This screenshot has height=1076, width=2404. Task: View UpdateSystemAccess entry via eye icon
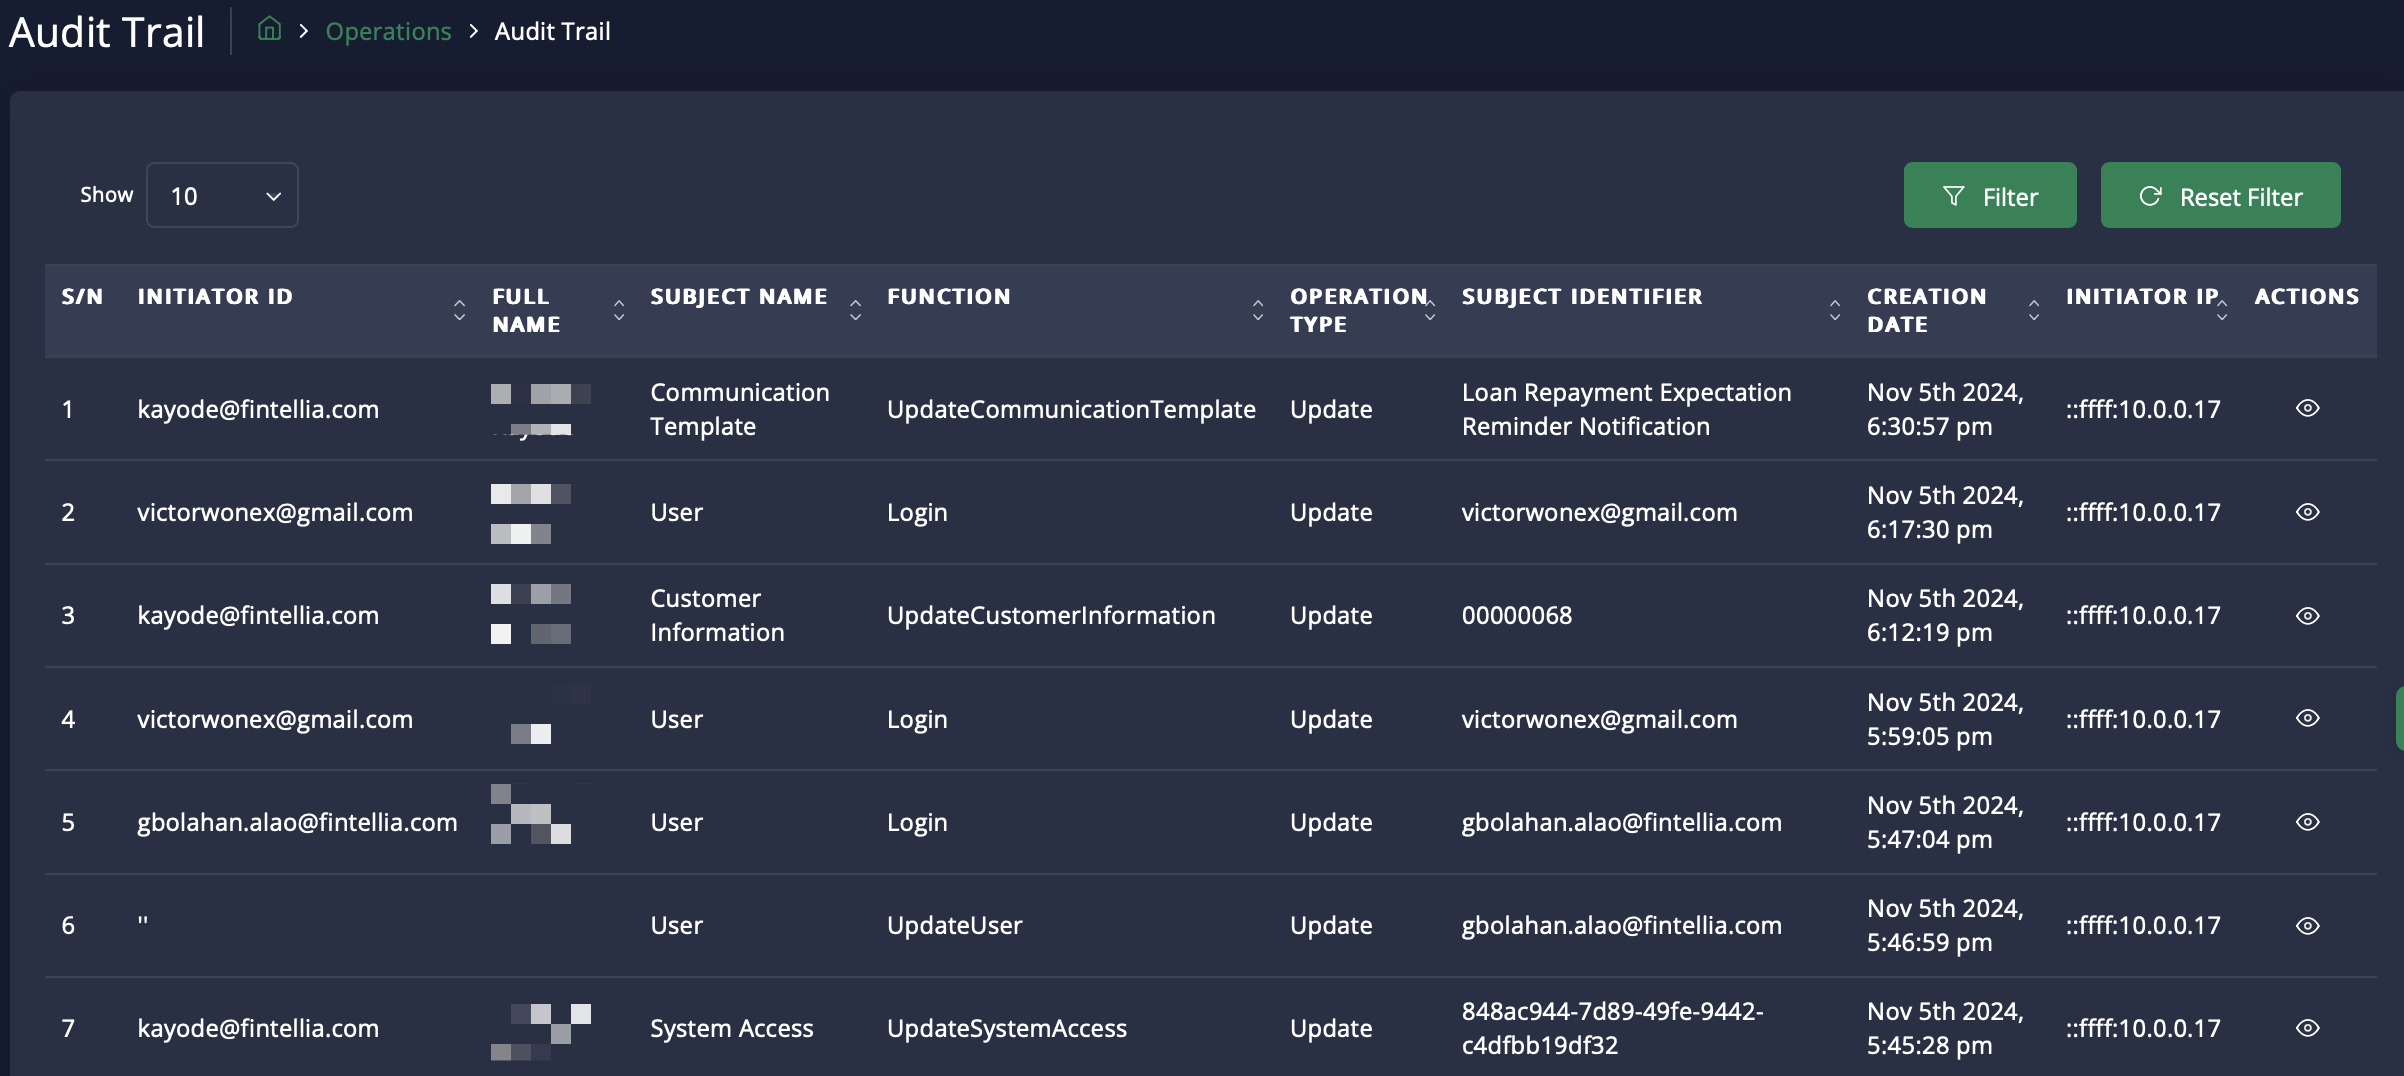[2307, 1028]
